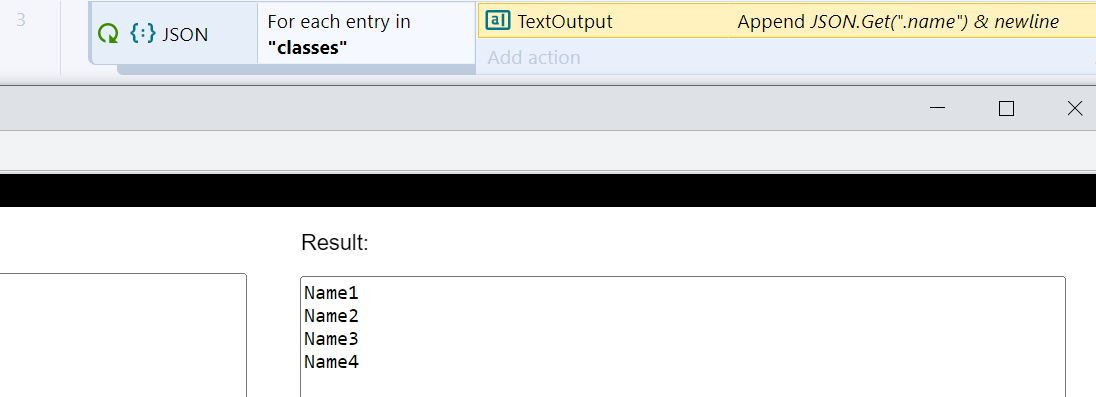Select the Append JSON.Get action text
The width and height of the screenshot is (1096, 397).
(x=898, y=22)
